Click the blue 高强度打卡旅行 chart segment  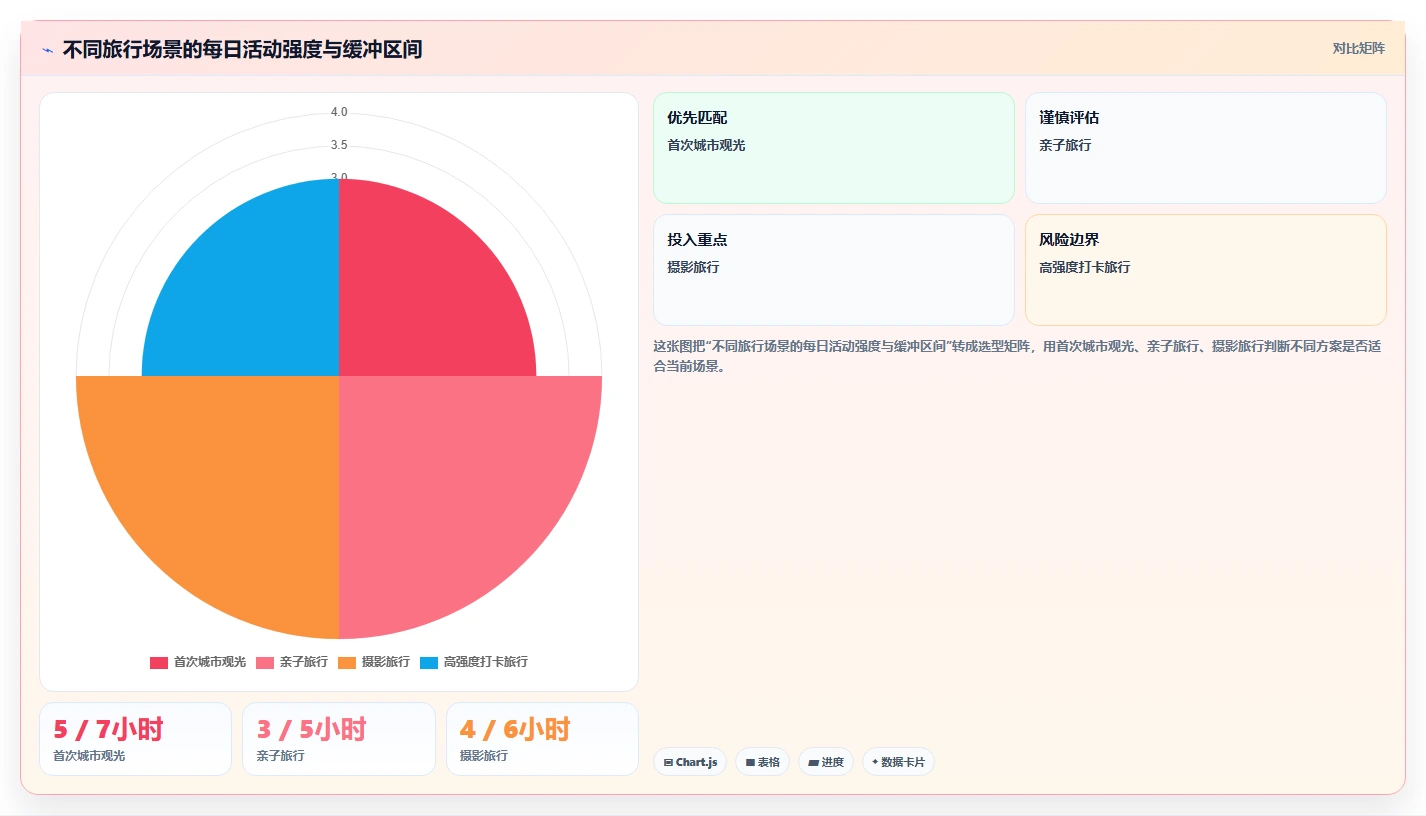[x=258, y=295]
